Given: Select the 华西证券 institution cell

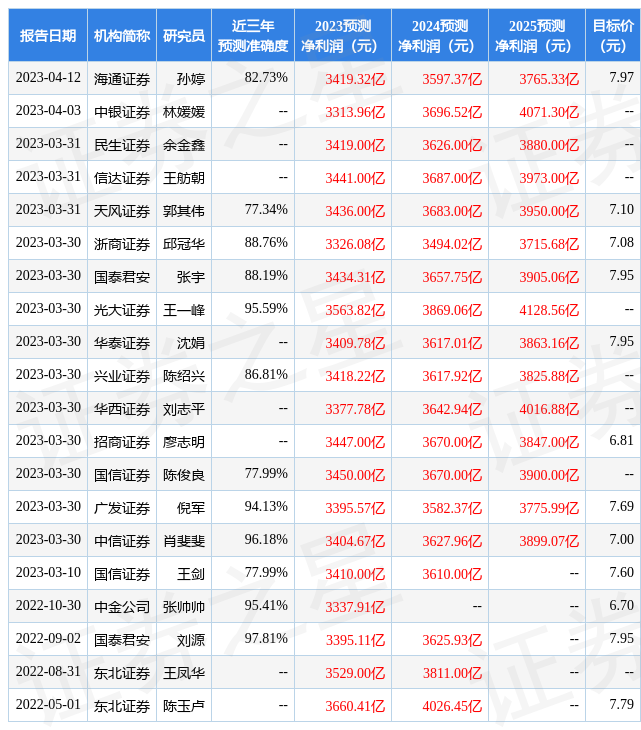Looking at the screenshot, I should 122,409.
